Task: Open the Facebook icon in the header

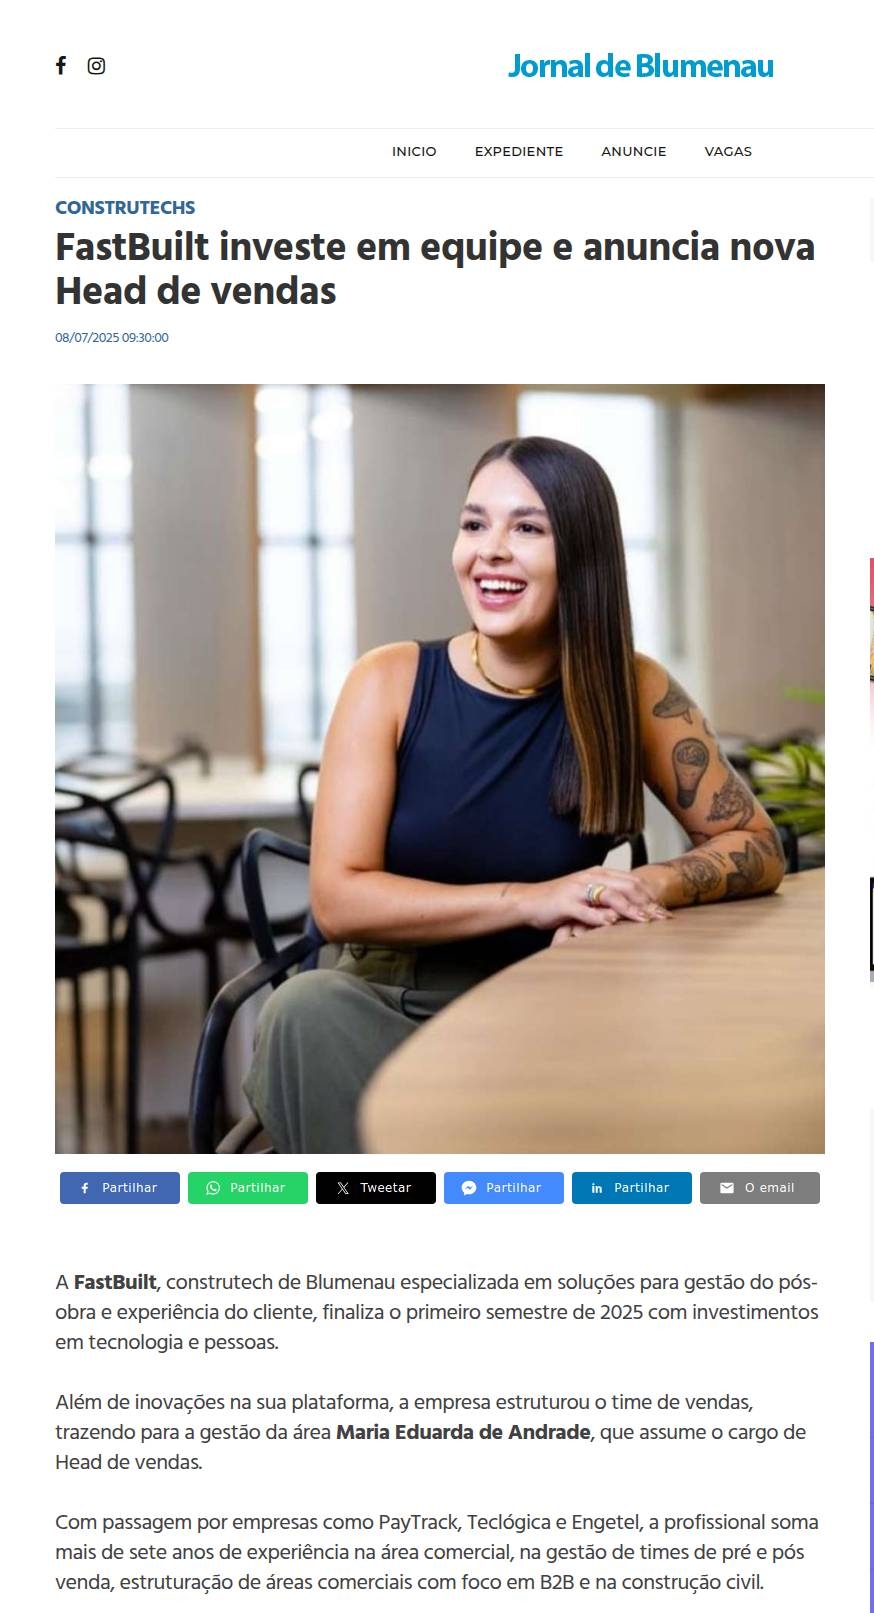Action: [61, 66]
